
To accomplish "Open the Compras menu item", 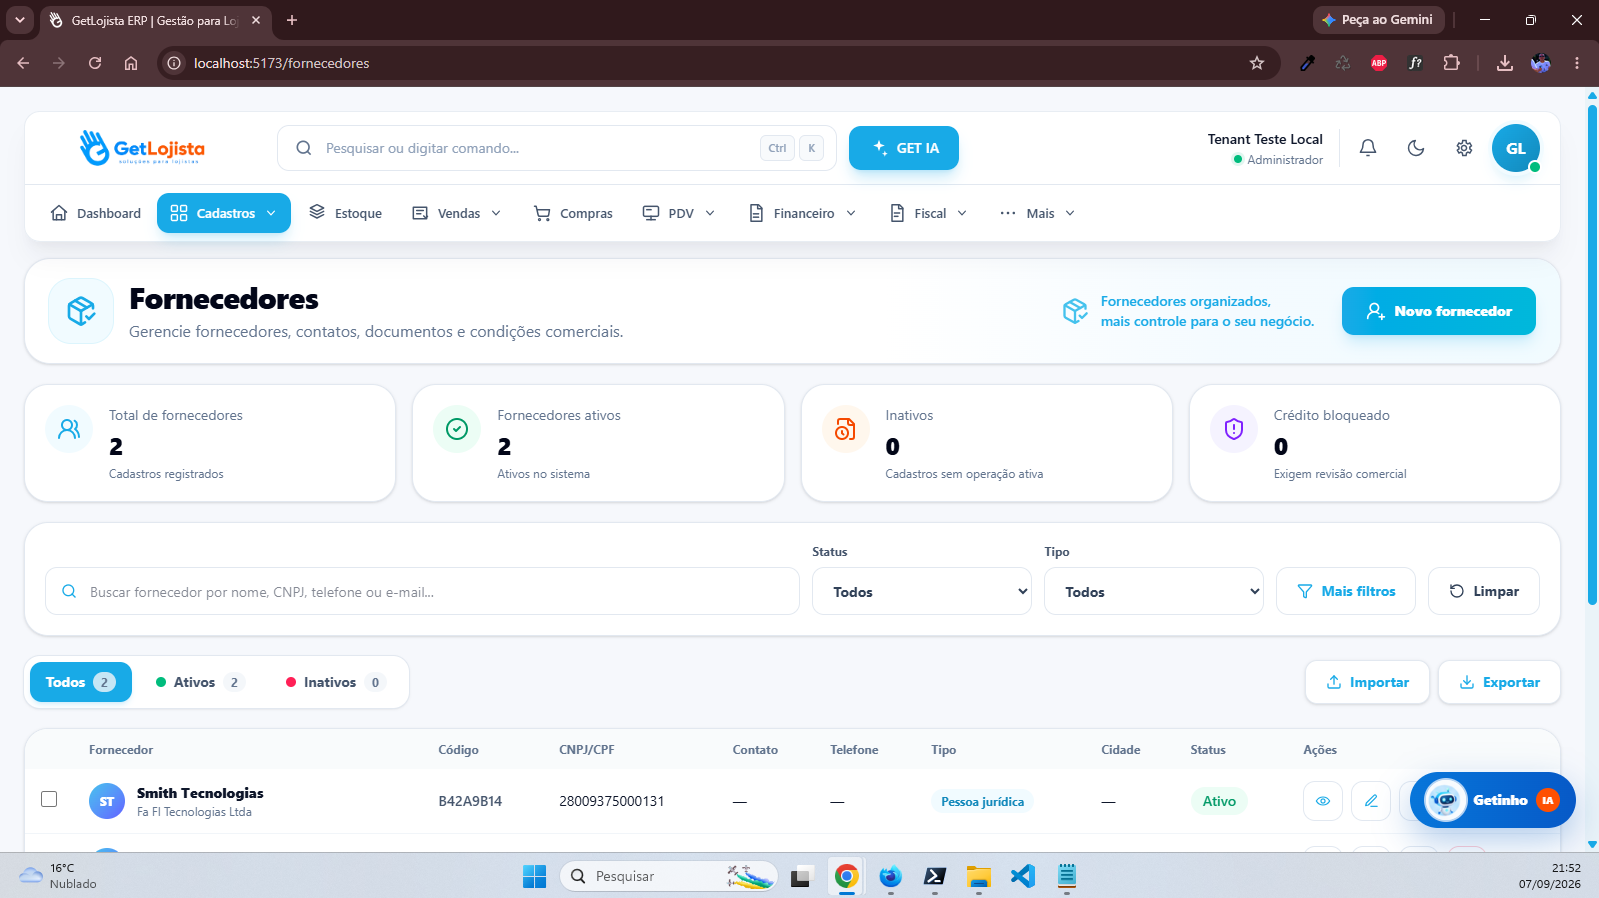I will pyautogui.click(x=574, y=213).
